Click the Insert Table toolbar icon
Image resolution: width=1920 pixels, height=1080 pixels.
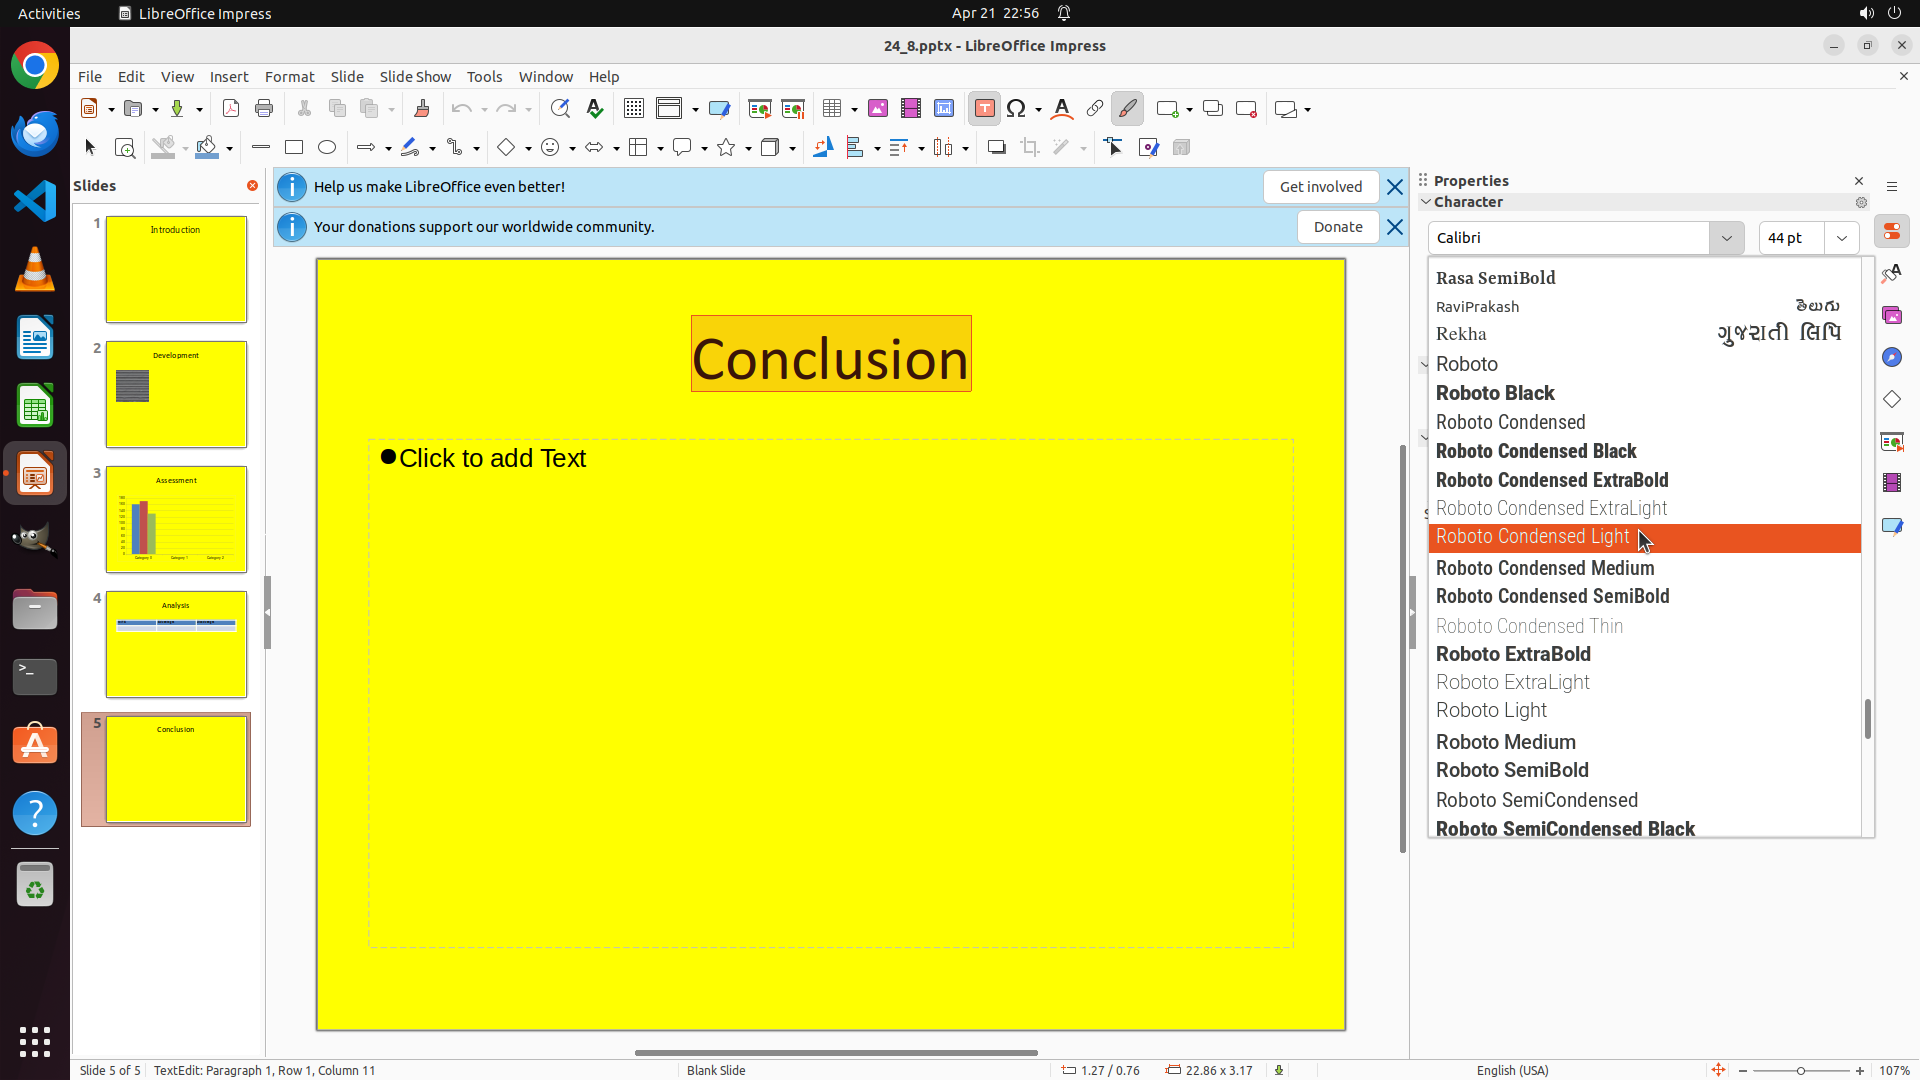832,109
